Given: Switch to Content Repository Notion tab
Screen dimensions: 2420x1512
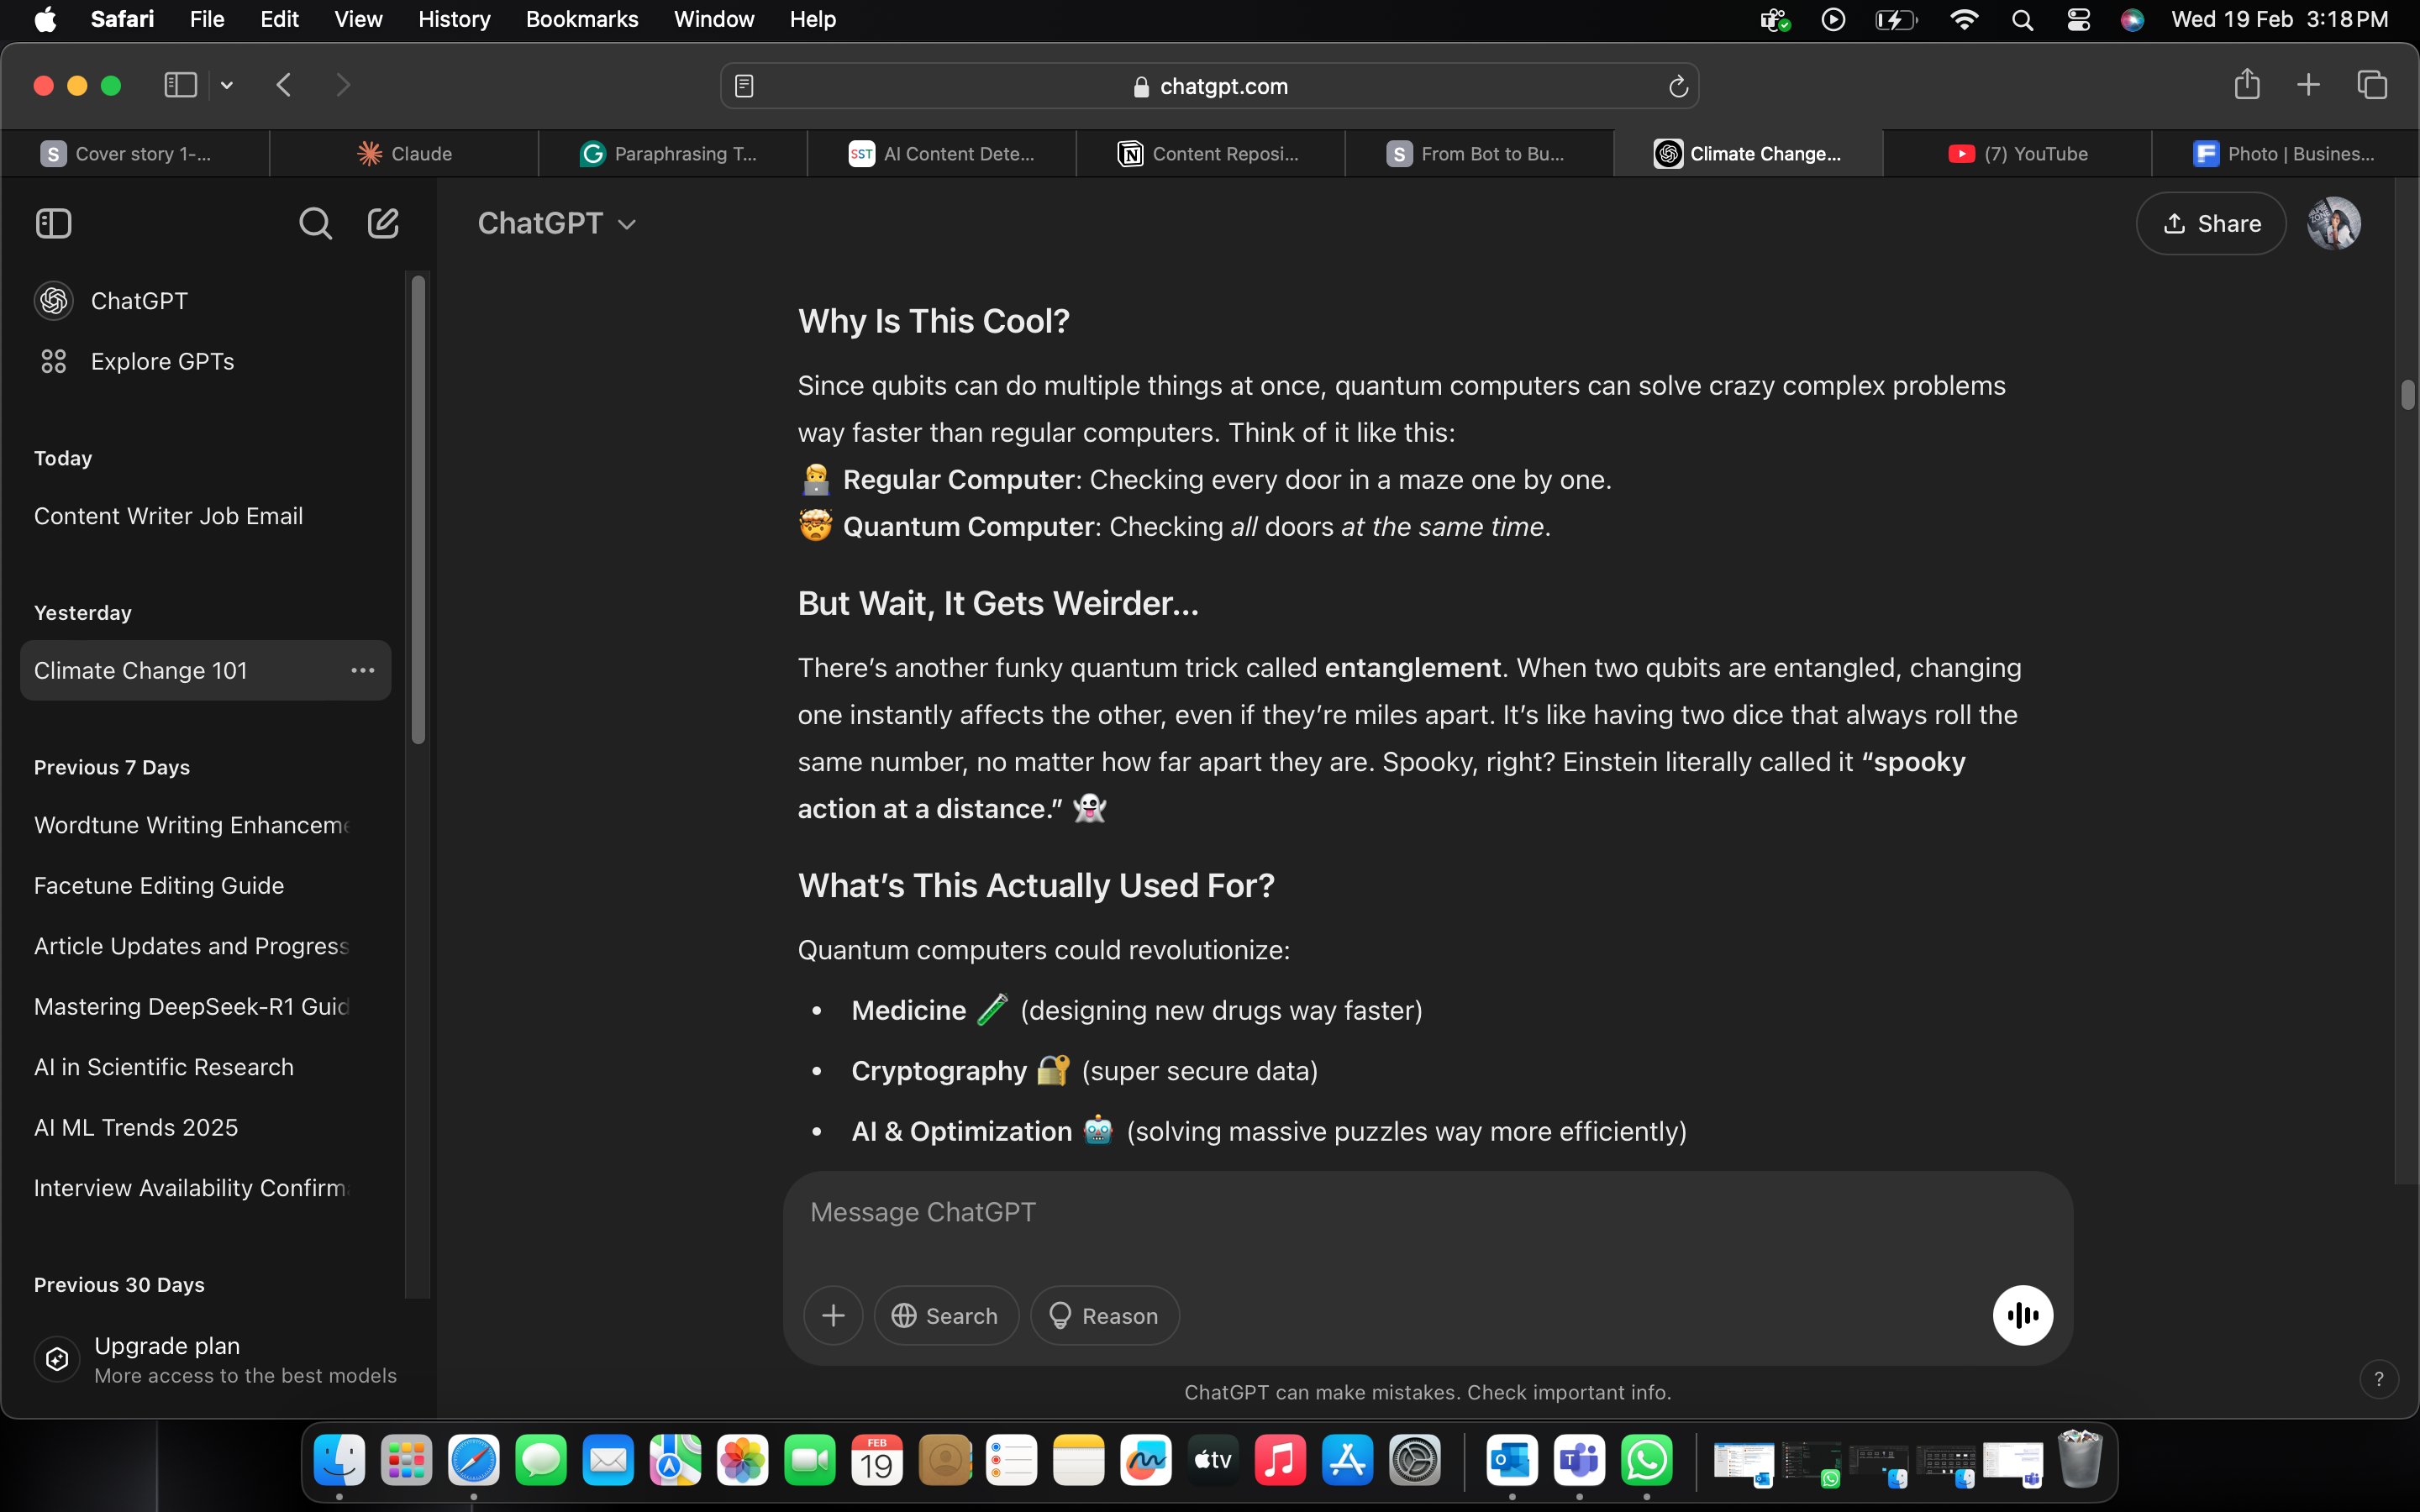Looking at the screenshot, I should click(1211, 153).
